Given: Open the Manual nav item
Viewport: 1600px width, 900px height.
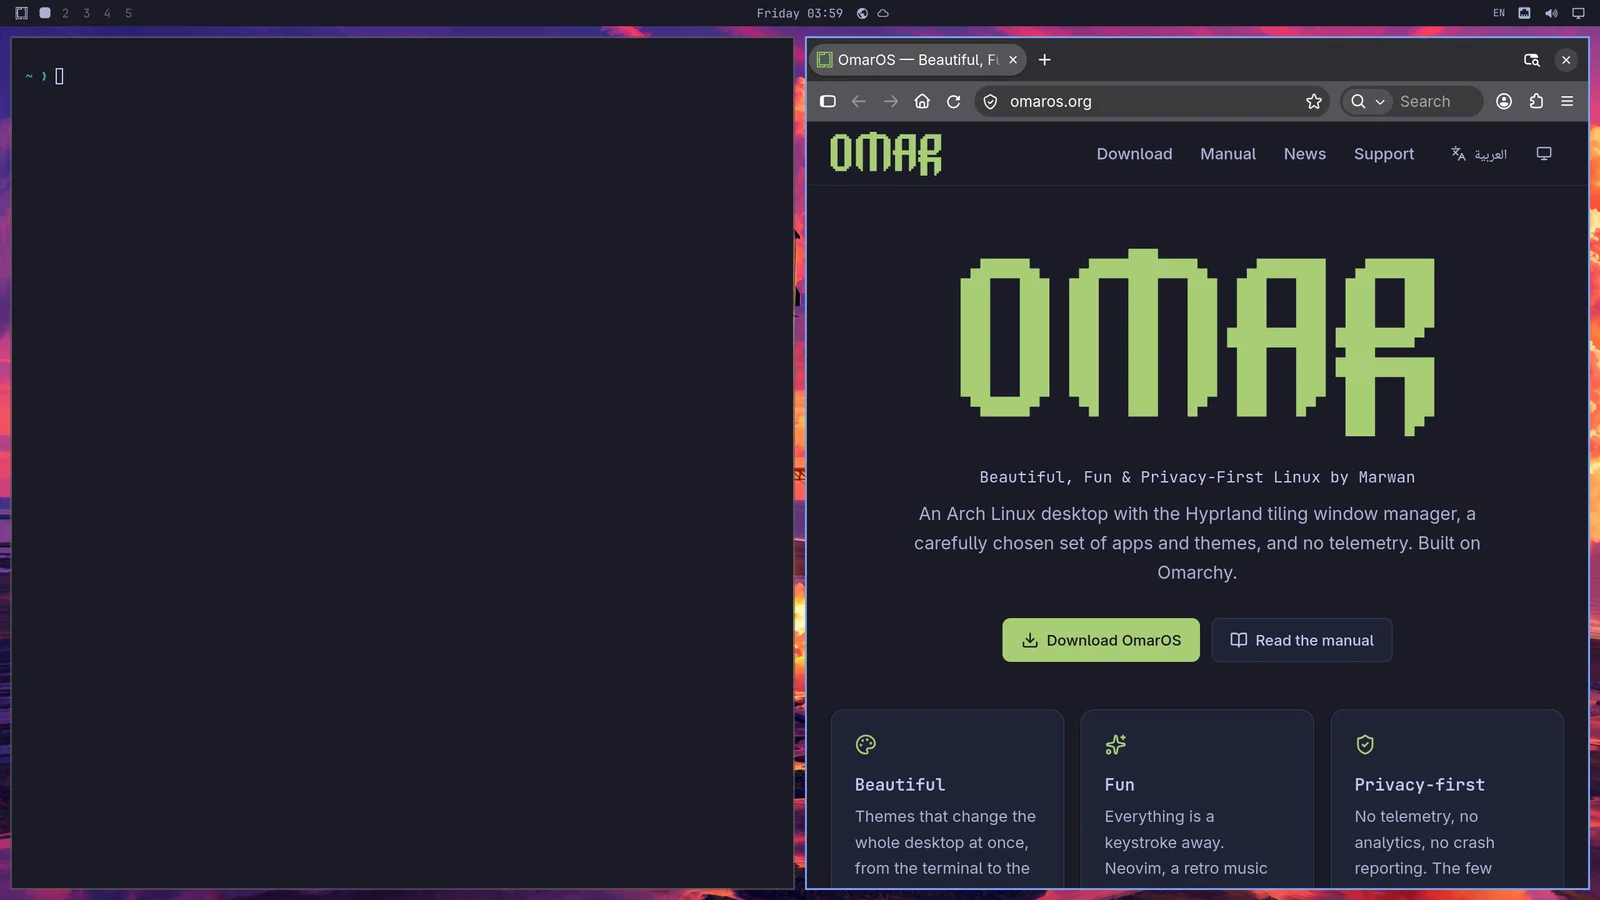Looking at the screenshot, I should point(1228,154).
